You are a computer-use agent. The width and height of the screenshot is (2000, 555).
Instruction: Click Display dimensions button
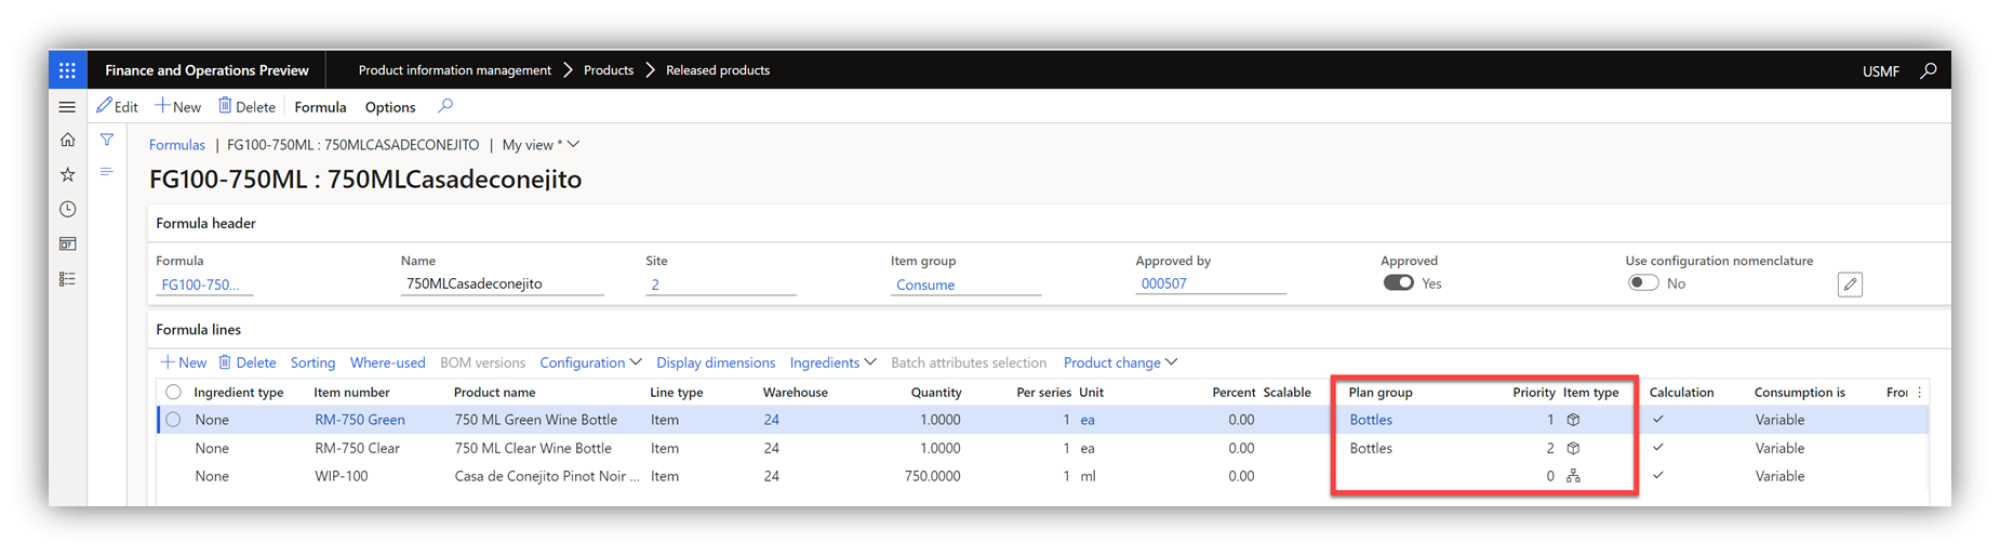[x=715, y=363]
